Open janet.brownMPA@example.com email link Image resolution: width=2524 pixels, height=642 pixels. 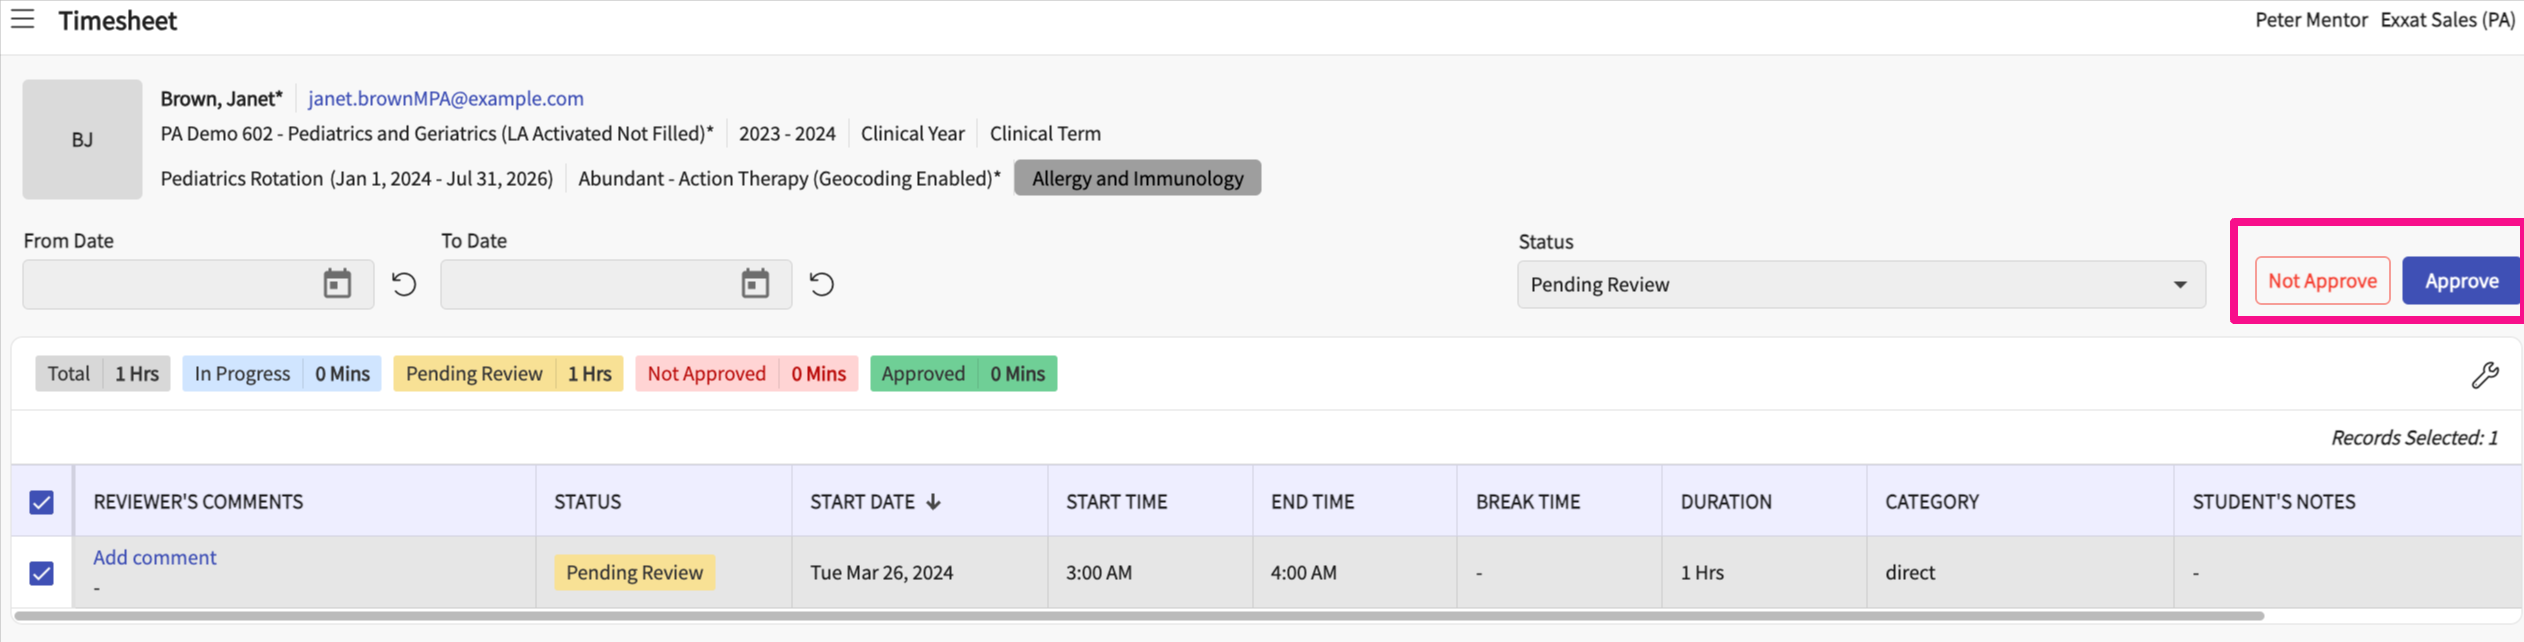click(x=446, y=98)
